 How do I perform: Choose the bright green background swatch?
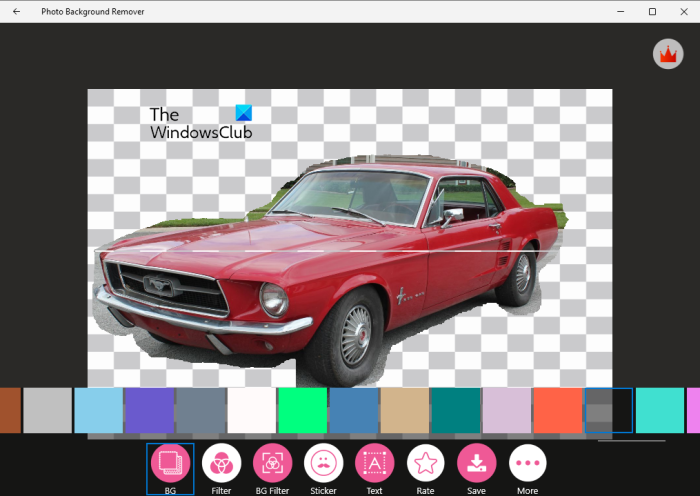coord(303,410)
